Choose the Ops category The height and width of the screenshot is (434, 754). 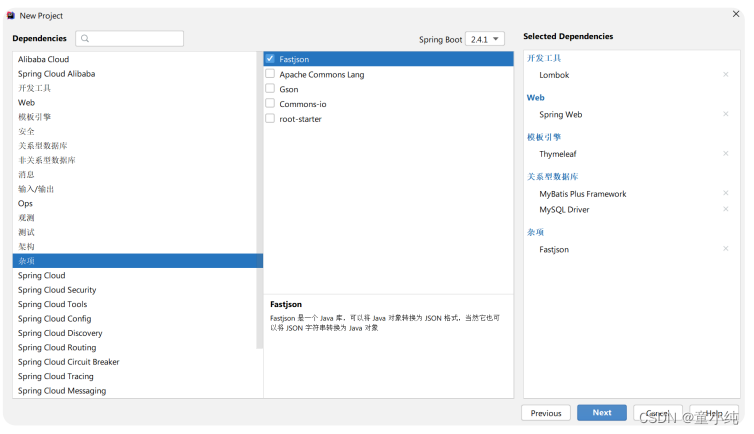pyautogui.click(x=25, y=203)
